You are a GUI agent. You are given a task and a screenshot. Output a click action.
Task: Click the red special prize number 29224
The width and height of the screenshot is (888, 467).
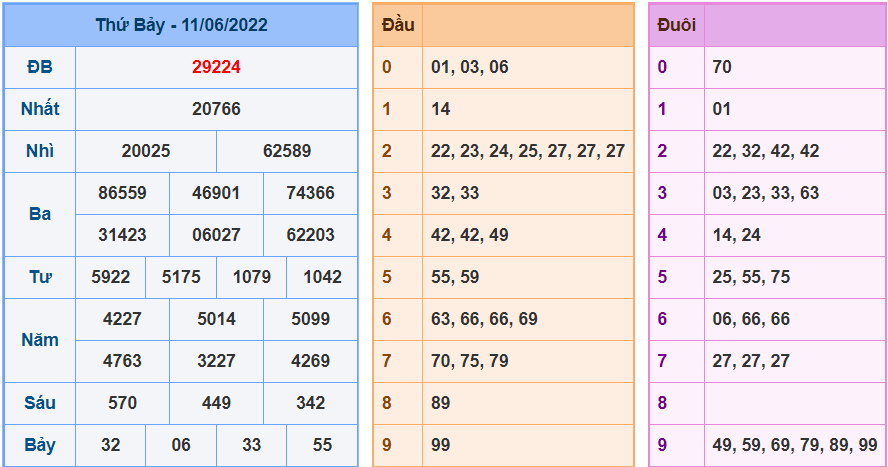[x=216, y=67]
